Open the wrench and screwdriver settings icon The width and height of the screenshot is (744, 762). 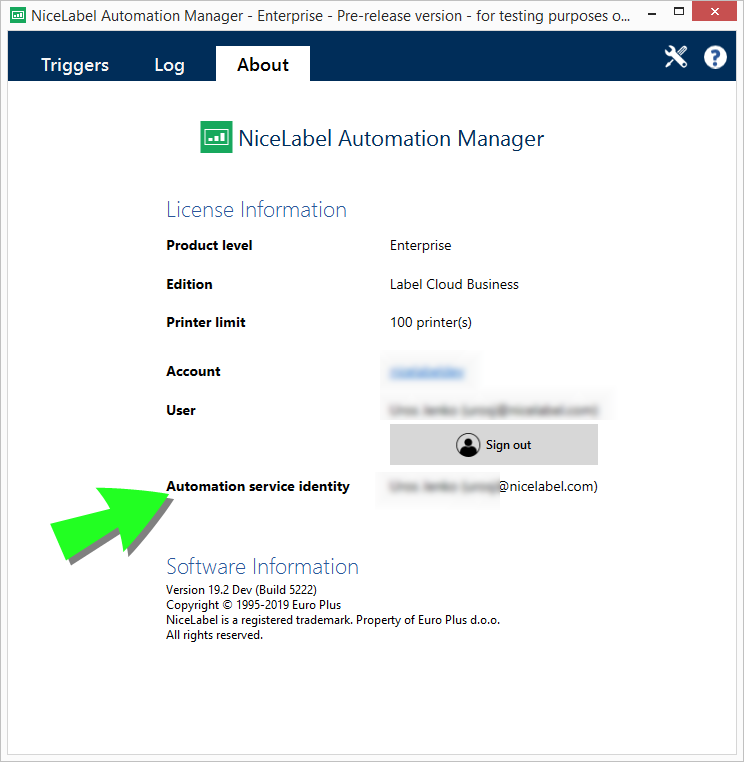point(676,57)
